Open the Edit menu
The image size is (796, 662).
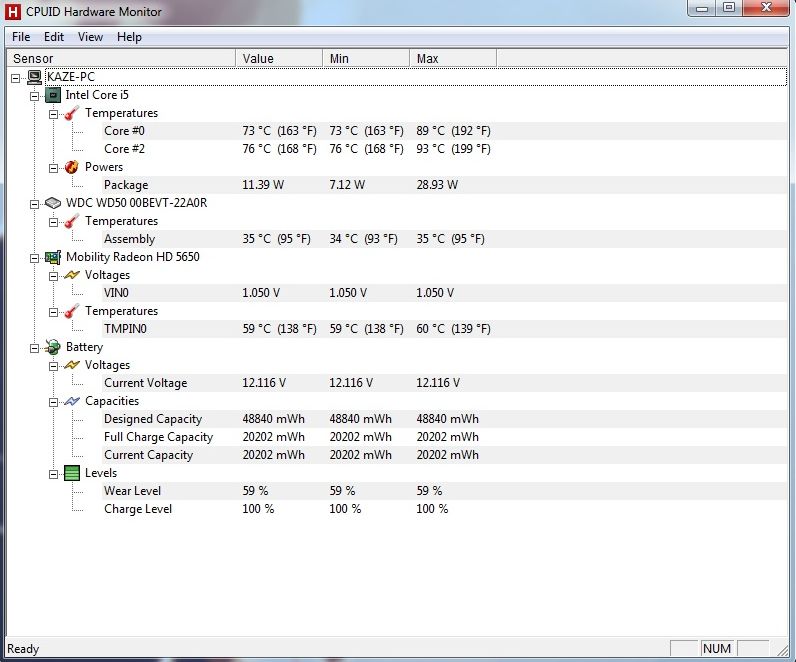pos(54,37)
